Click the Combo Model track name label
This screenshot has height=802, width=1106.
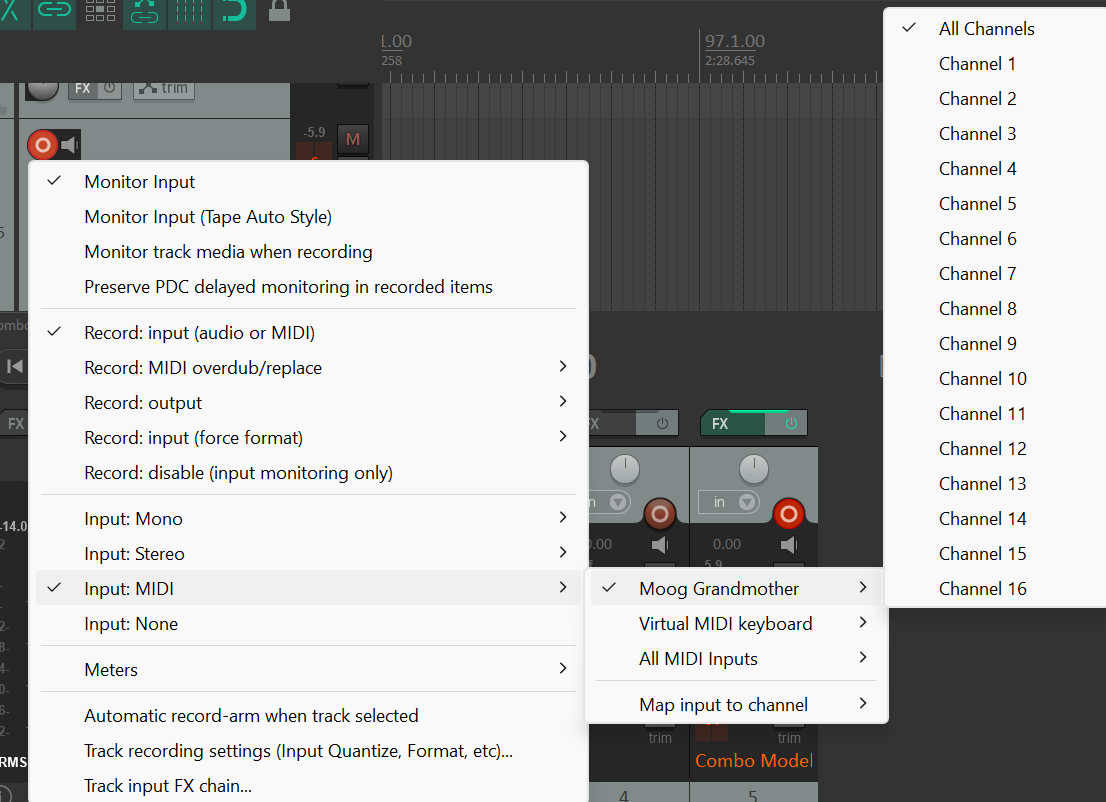click(754, 760)
